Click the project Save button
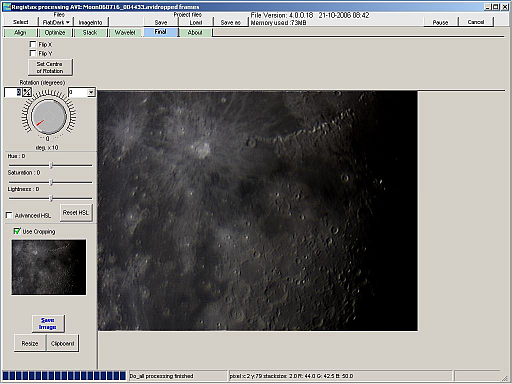This screenshot has height=384, width=512. (161, 22)
